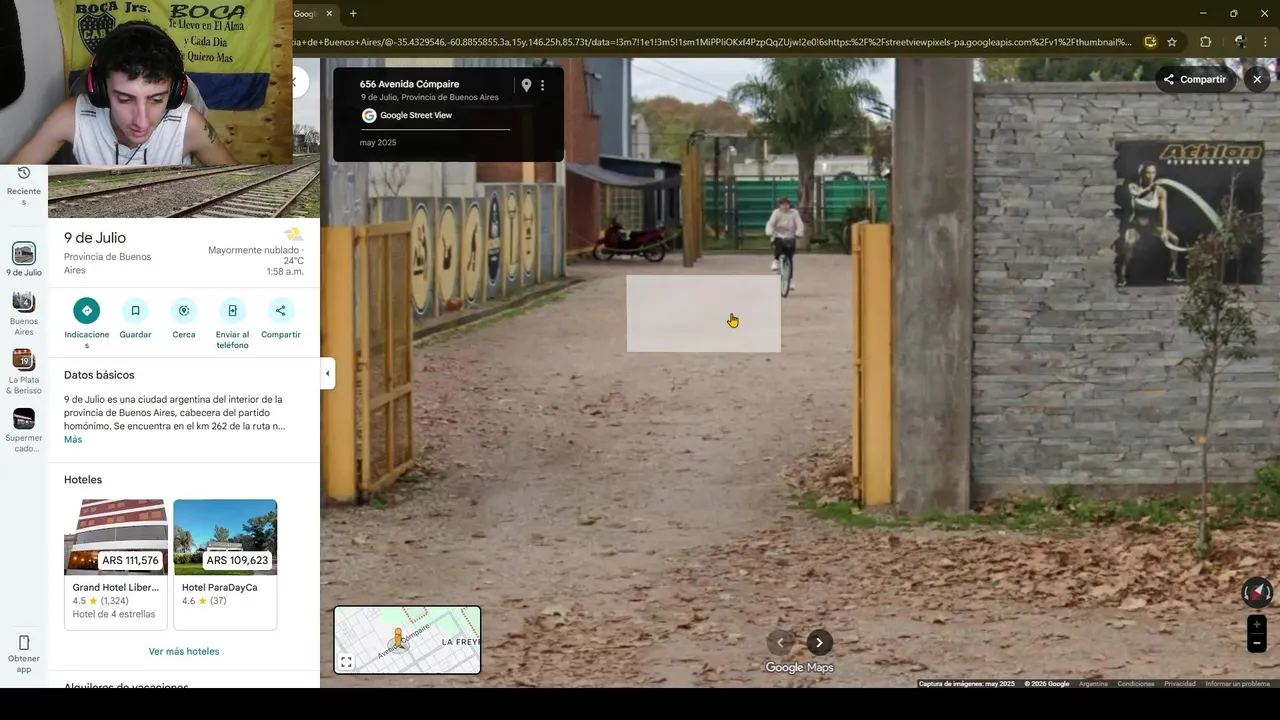Click Ver más hoteles link
The width and height of the screenshot is (1280, 720).
click(x=184, y=652)
